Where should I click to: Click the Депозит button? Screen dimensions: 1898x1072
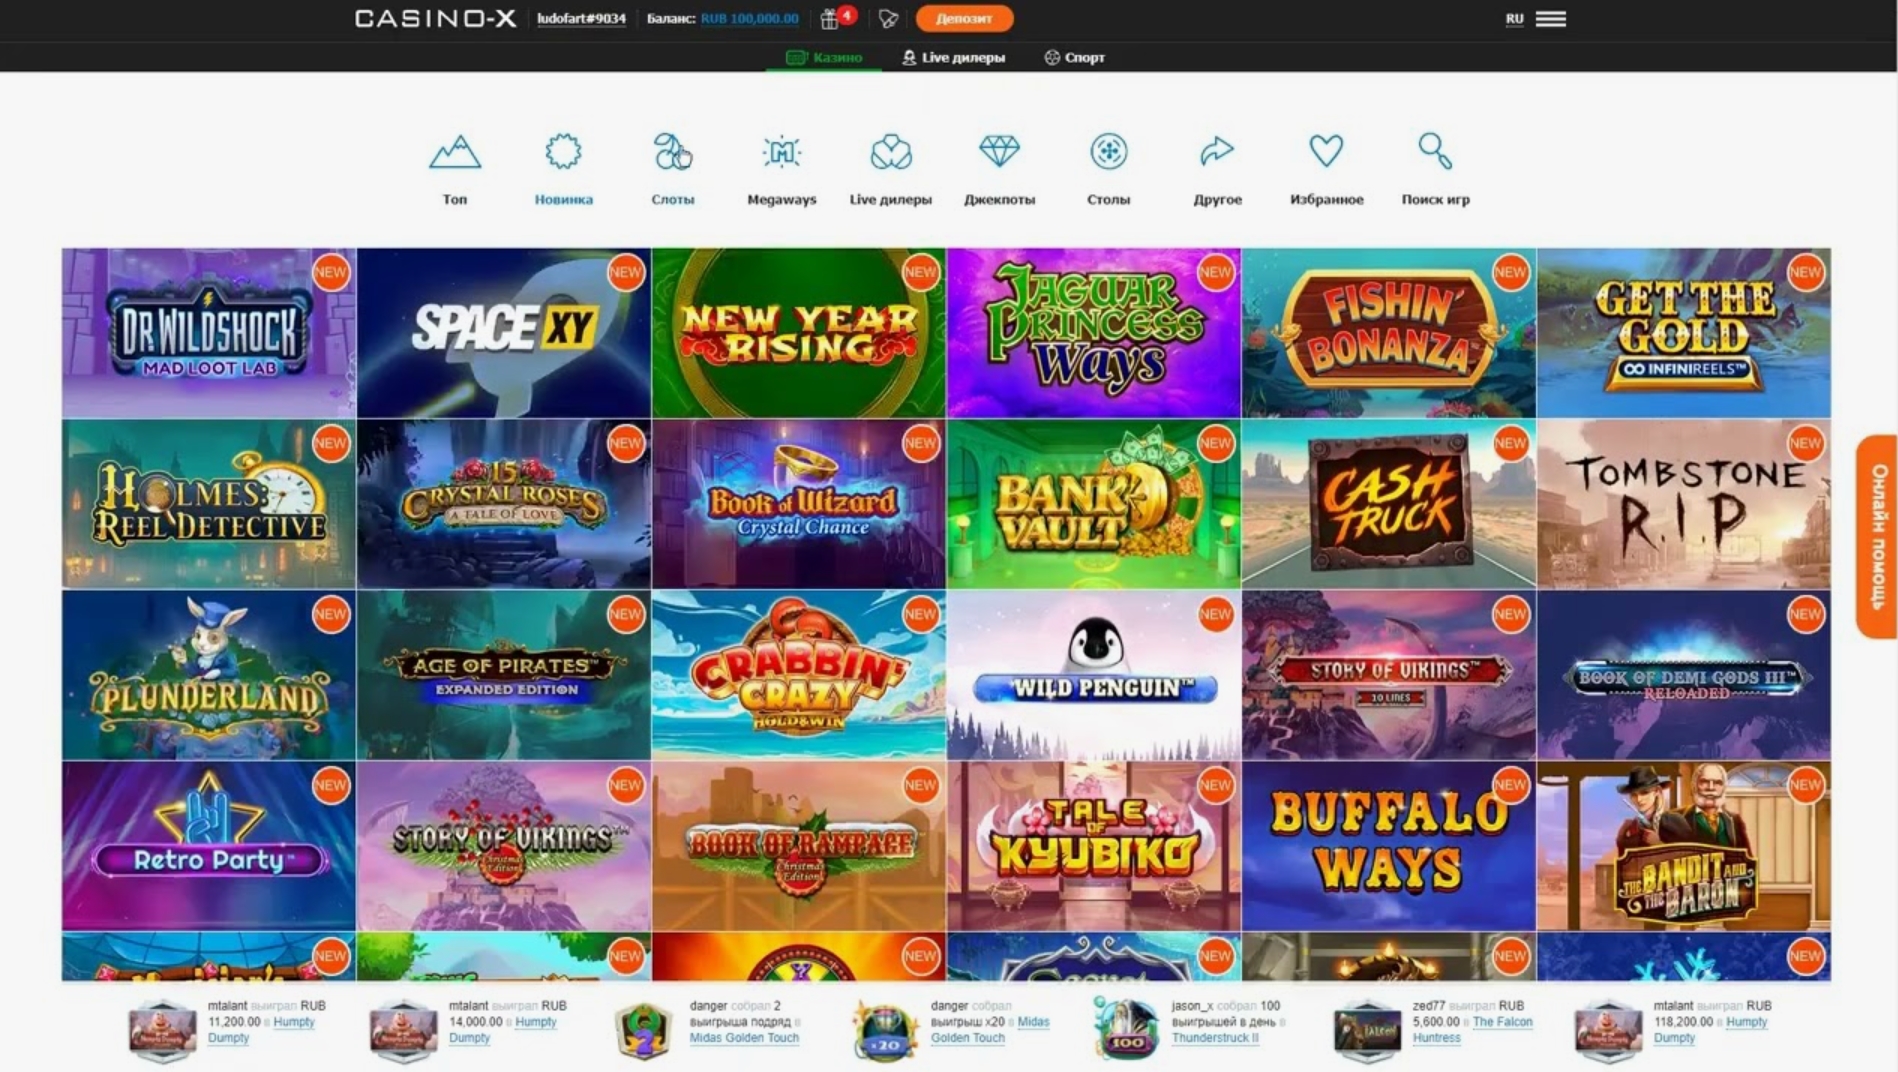[964, 18]
